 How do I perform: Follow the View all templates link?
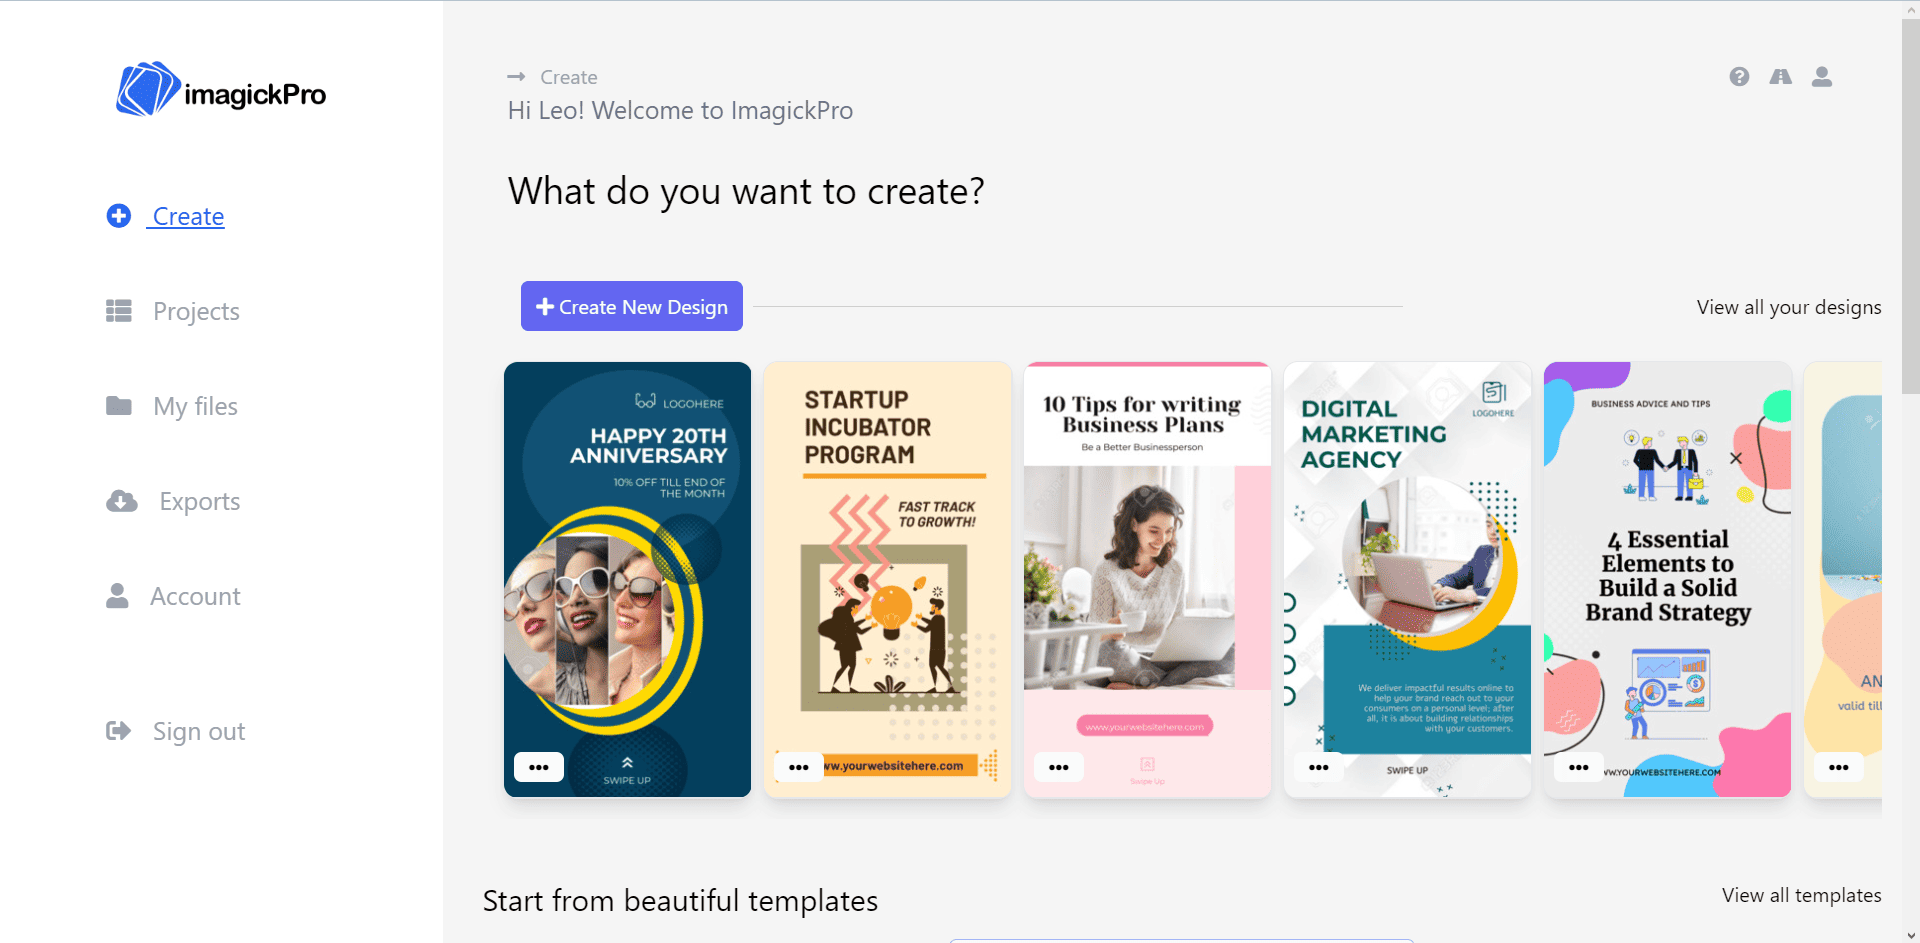pyautogui.click(x=1801, y=895)
